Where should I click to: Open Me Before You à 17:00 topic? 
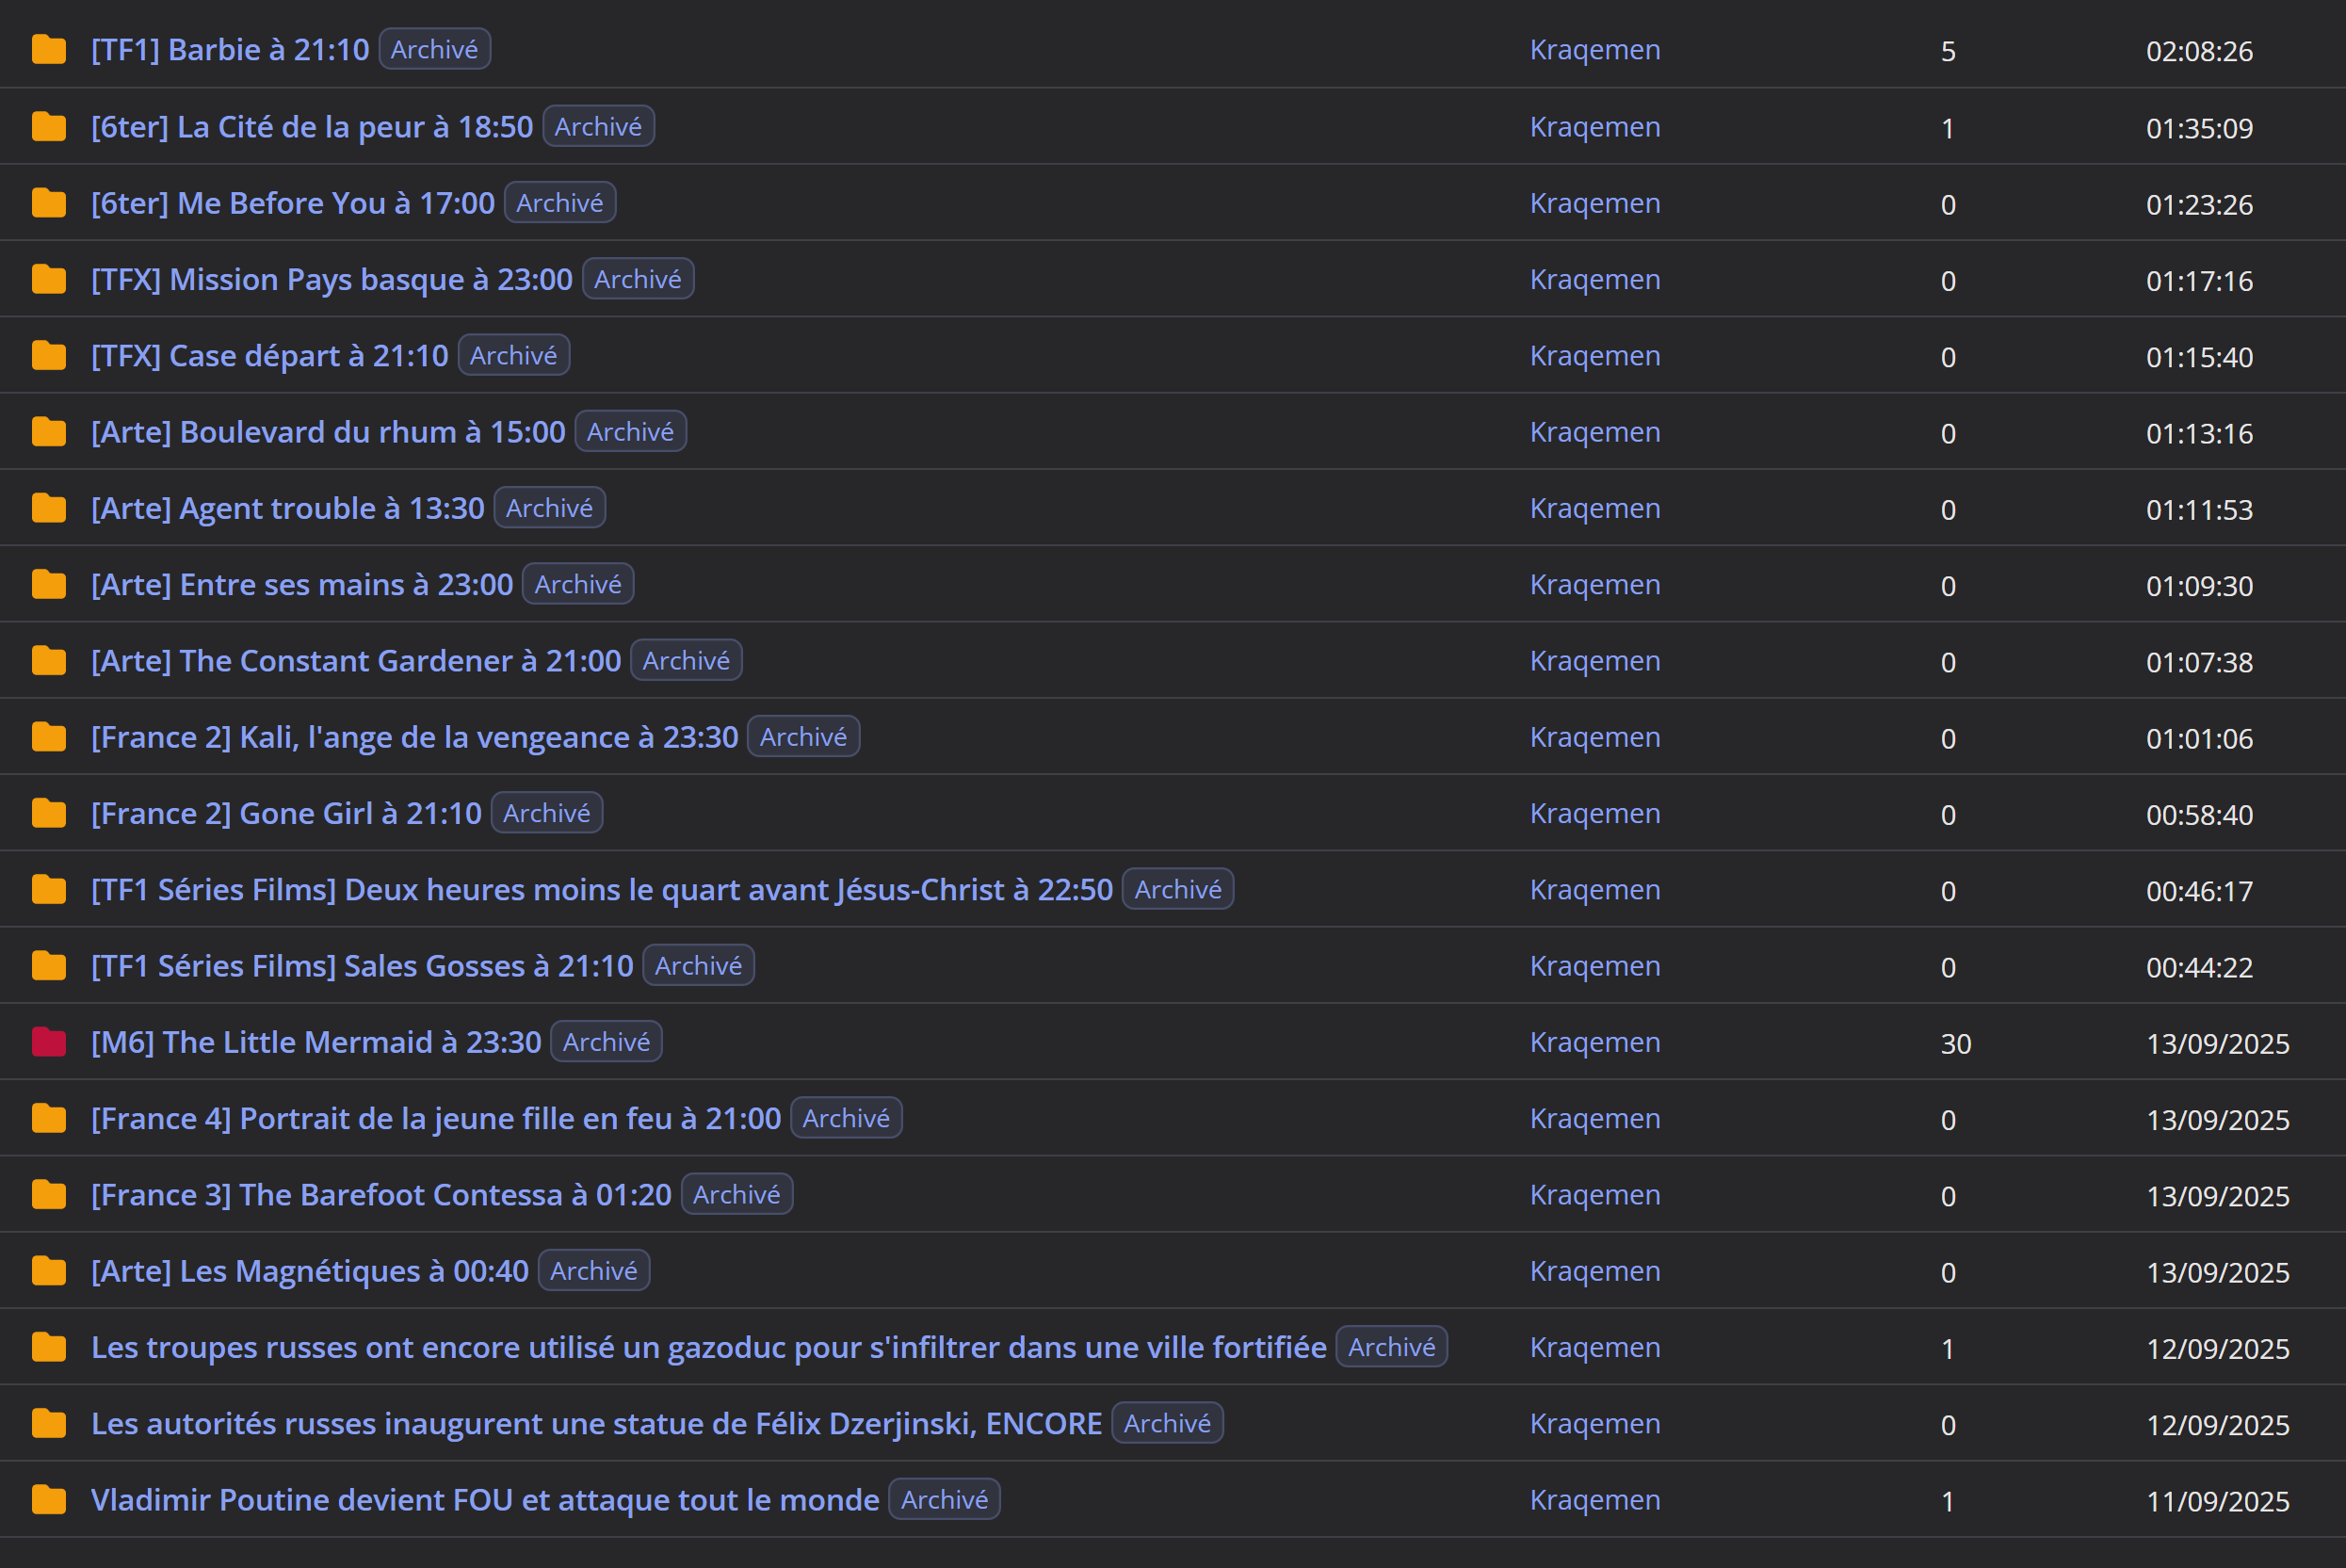292,203
